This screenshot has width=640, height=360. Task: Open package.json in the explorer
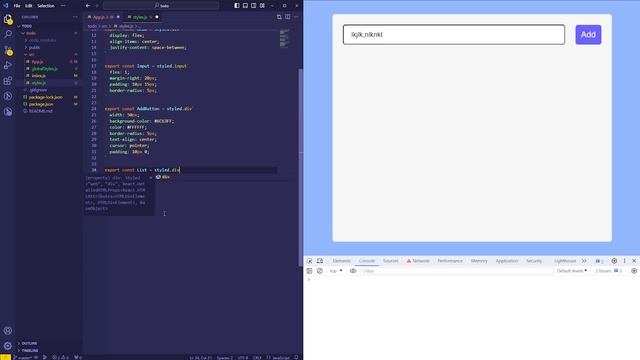pyautogui.click(x=41, y=104)
